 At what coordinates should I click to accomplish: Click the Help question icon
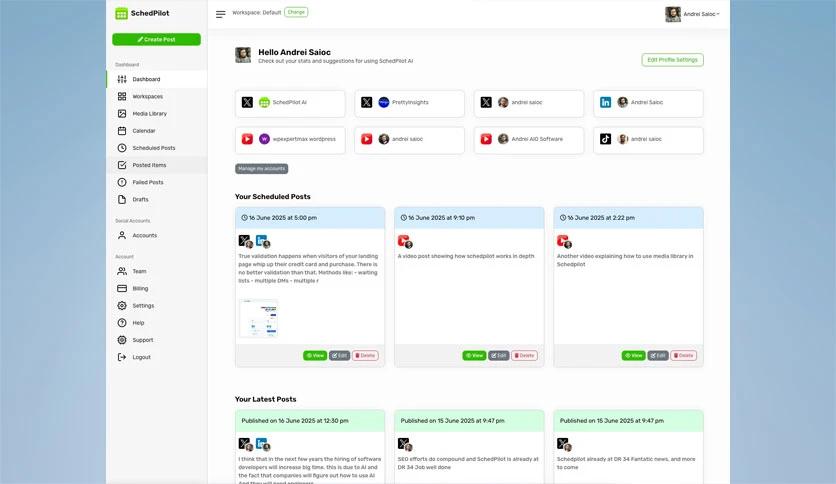click(122, 322)
